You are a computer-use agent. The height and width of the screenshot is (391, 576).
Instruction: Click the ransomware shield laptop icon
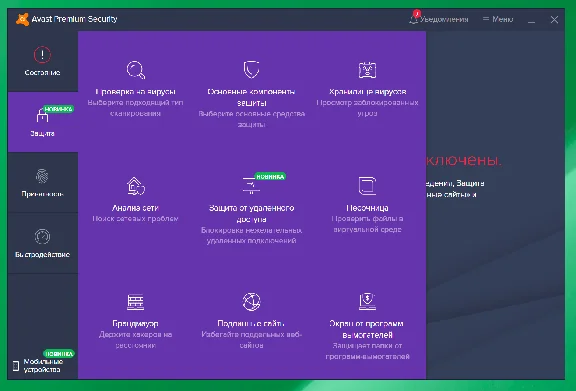click(367, 302)
